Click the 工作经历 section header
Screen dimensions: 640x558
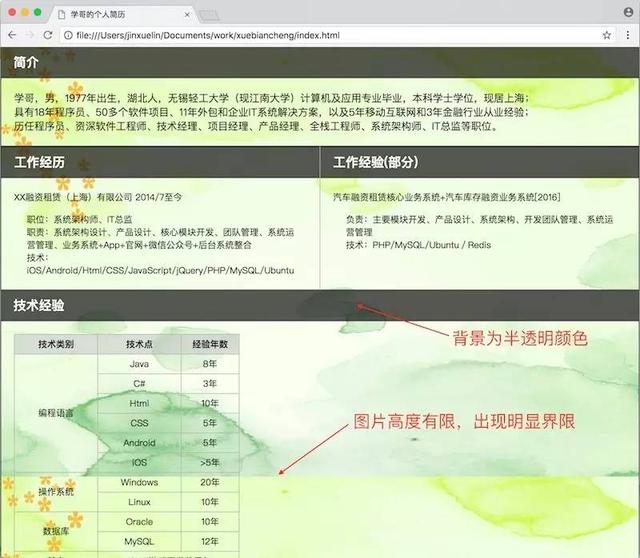click(160, 162)
